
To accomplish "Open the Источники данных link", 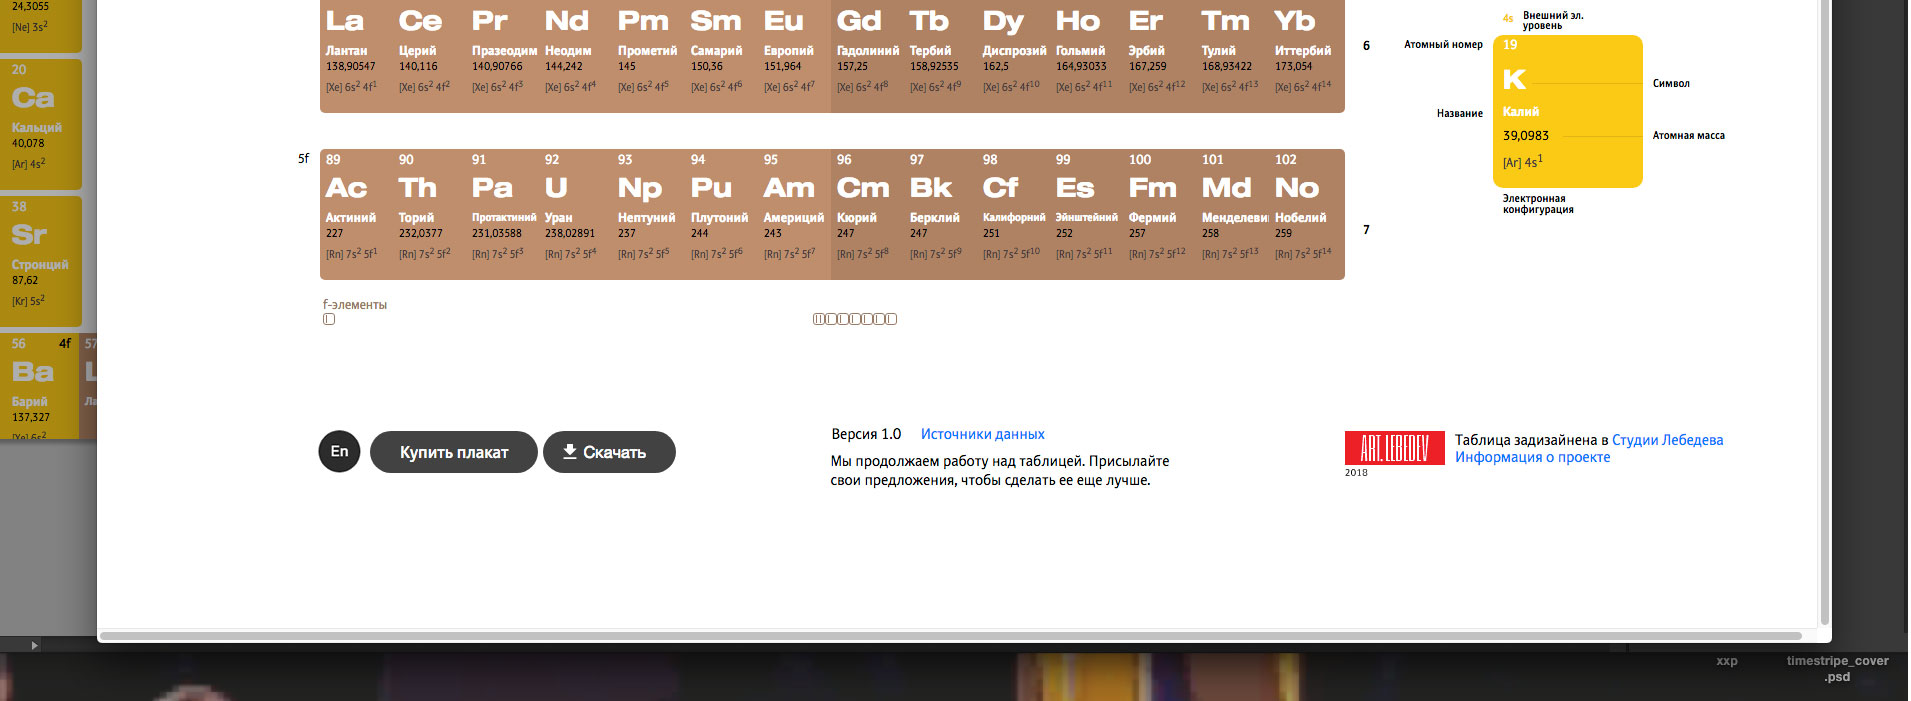I will tap(982, 434).
